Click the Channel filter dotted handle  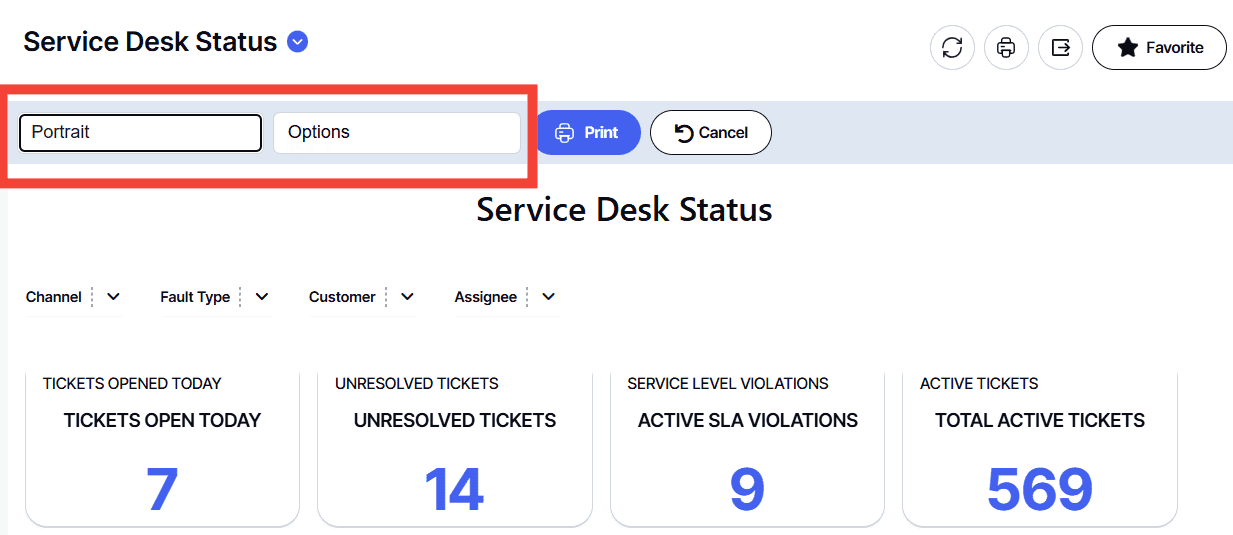(92, 297)
